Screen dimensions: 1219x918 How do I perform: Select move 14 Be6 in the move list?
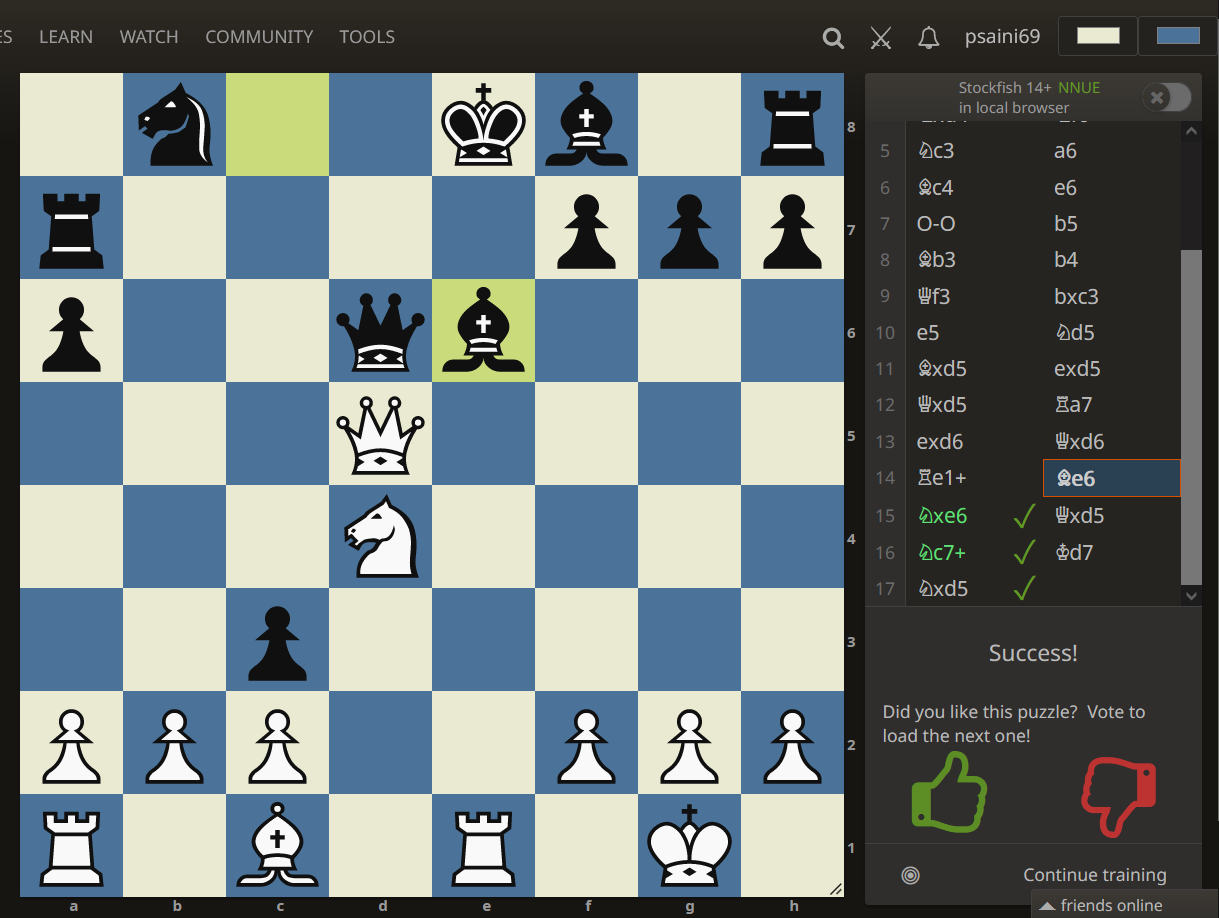[1111, 478]
